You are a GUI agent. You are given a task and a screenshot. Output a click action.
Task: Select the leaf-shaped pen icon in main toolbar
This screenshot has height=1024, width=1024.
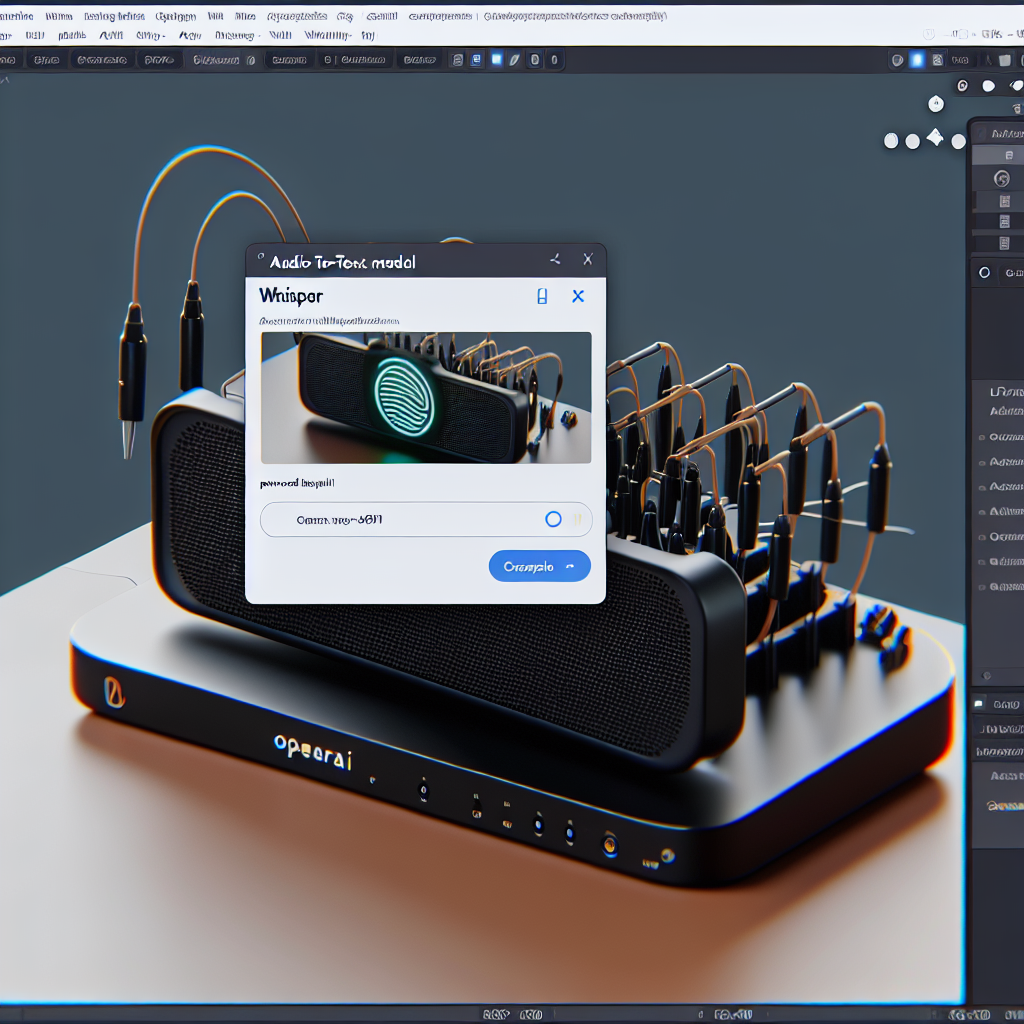point(515,60)
